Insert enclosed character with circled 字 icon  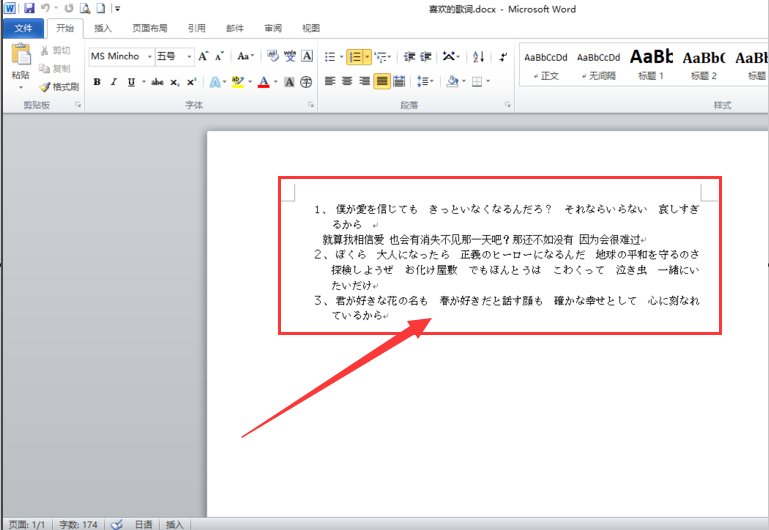[x=306, y=82]
